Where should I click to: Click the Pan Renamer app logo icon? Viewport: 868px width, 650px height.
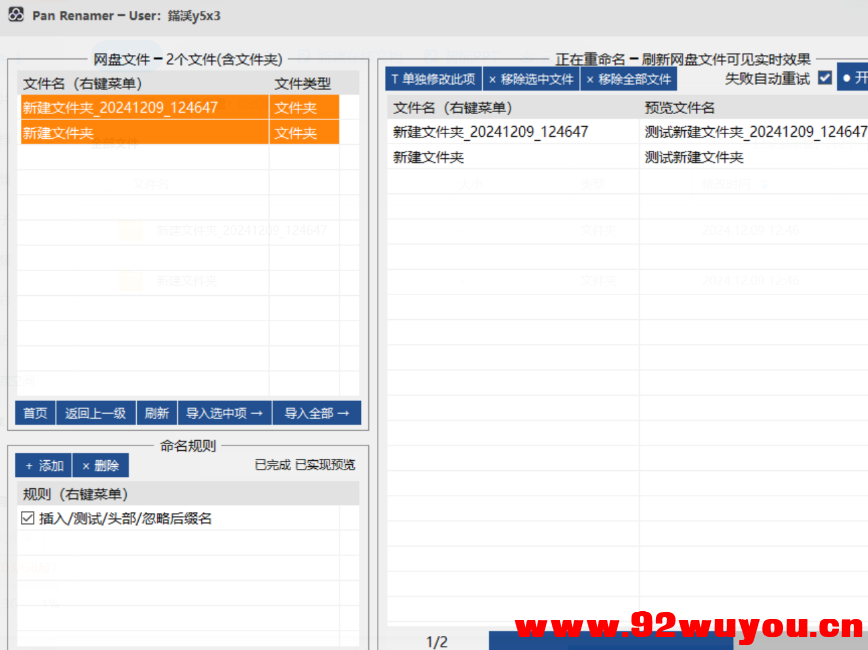coord(15,15)
